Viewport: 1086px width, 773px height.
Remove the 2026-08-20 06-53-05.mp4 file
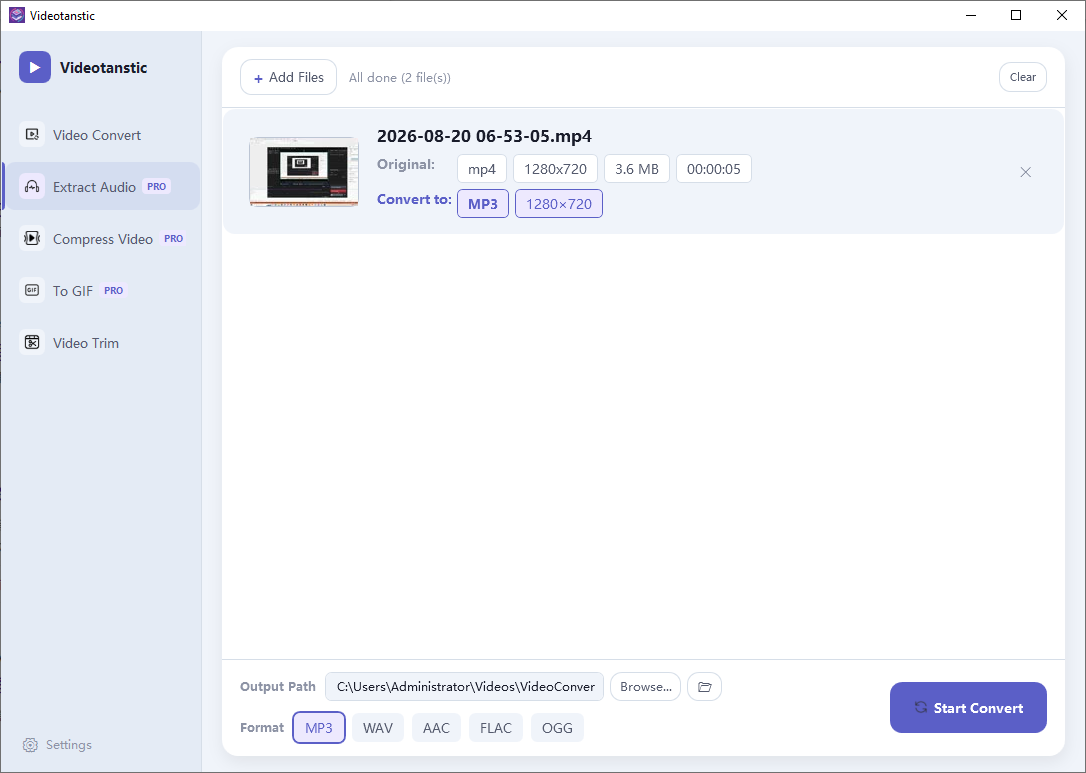pyautogui.click(x=1026, y=172)
